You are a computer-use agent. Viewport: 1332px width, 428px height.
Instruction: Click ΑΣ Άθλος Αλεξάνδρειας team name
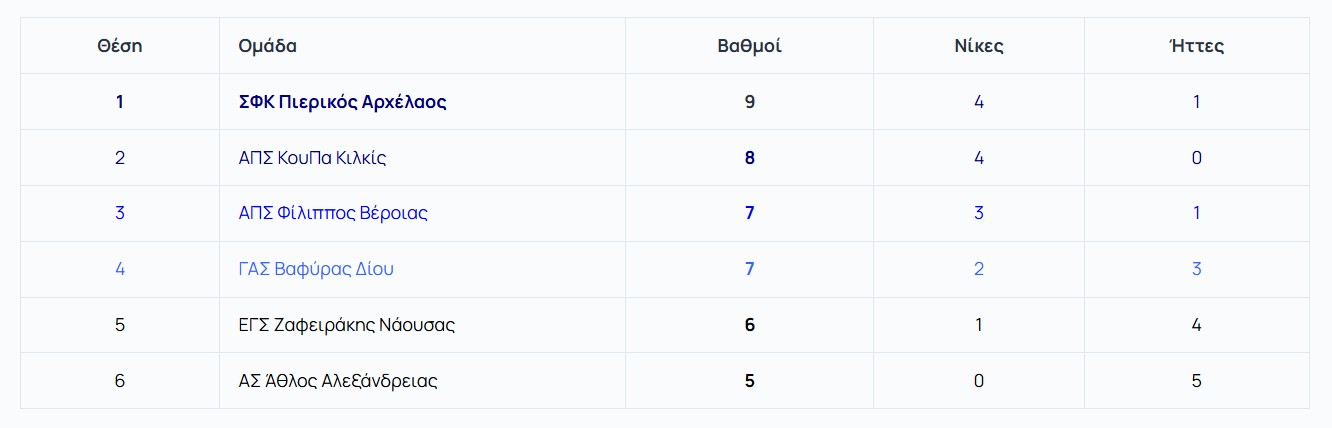click(x=338, y=381)
